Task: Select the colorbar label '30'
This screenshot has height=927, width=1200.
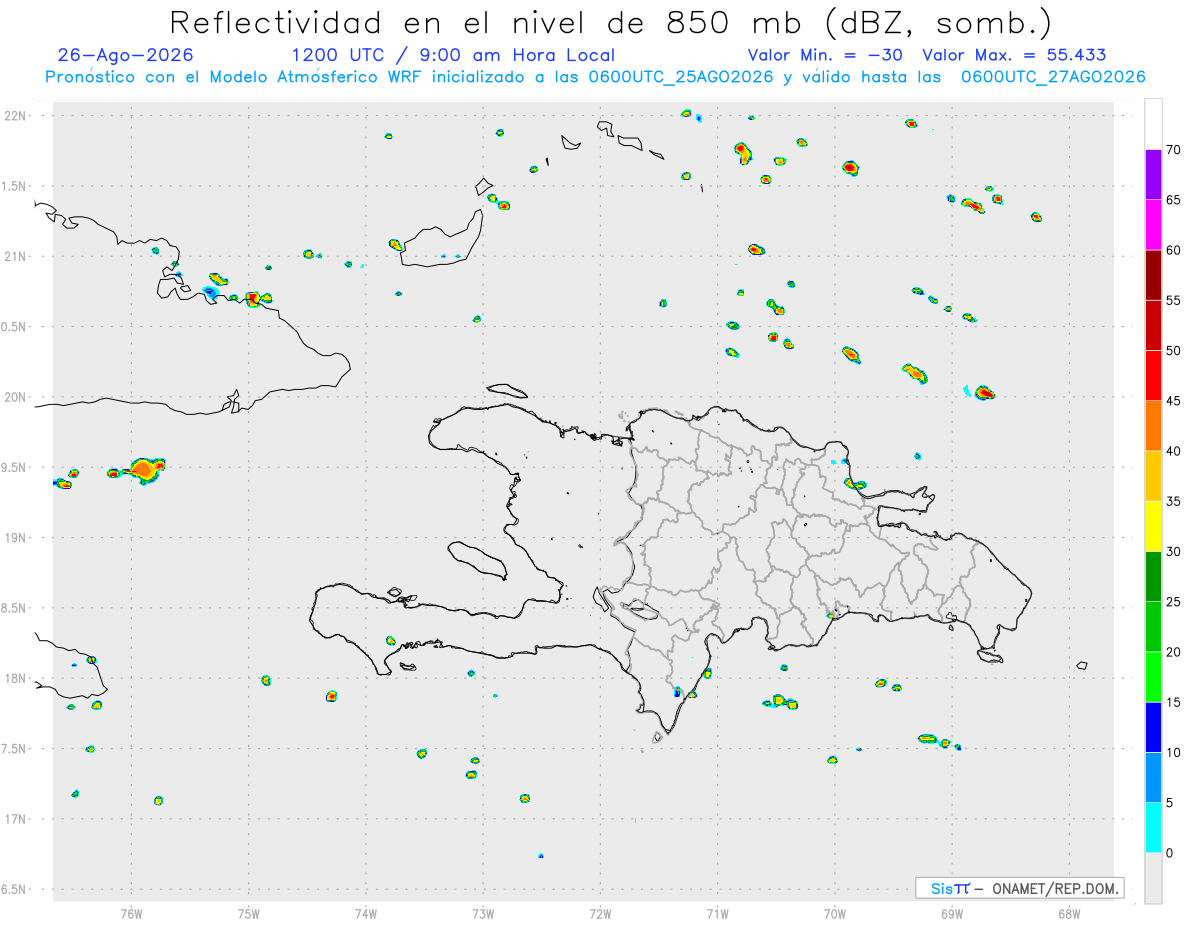Action: tap(1174, 551)
